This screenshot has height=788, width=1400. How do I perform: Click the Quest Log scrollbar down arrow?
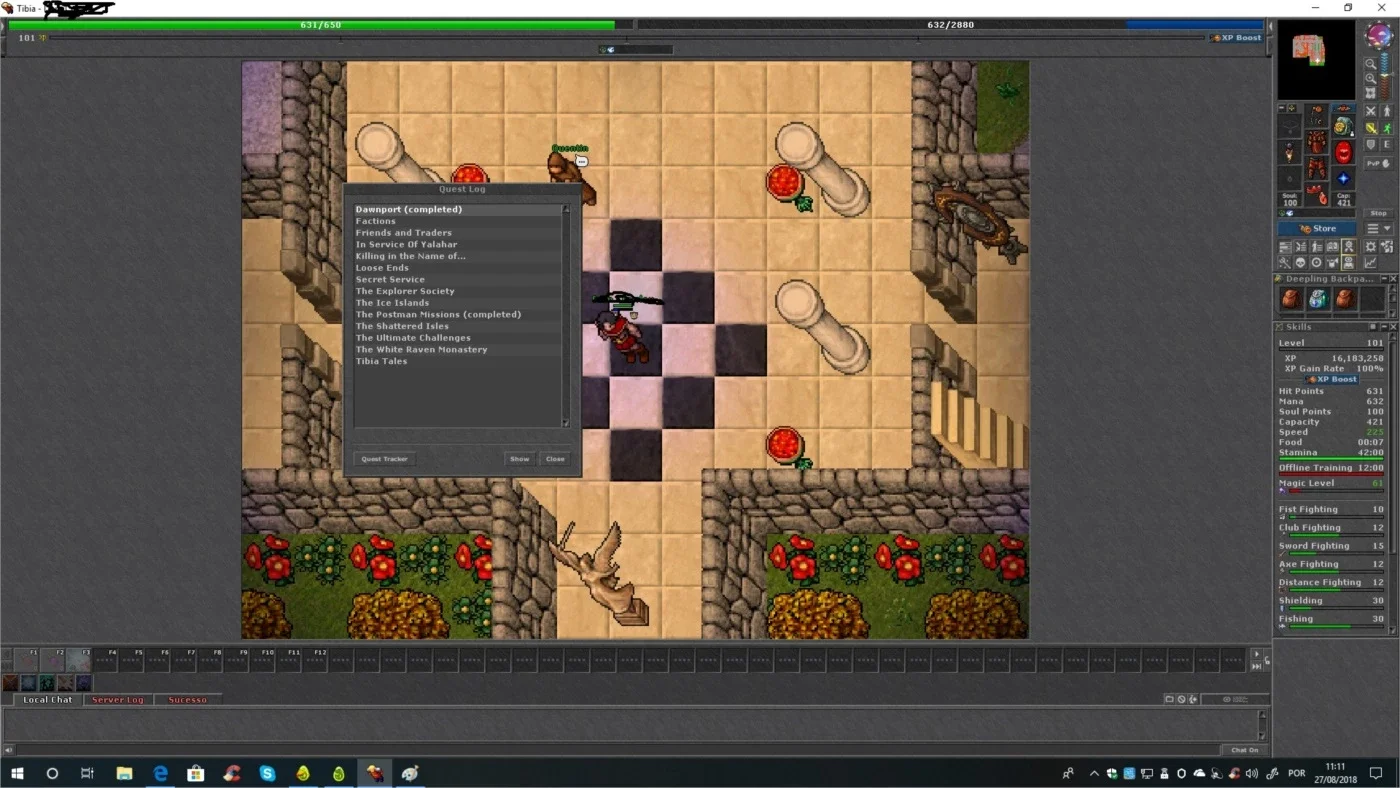(565, 423)
